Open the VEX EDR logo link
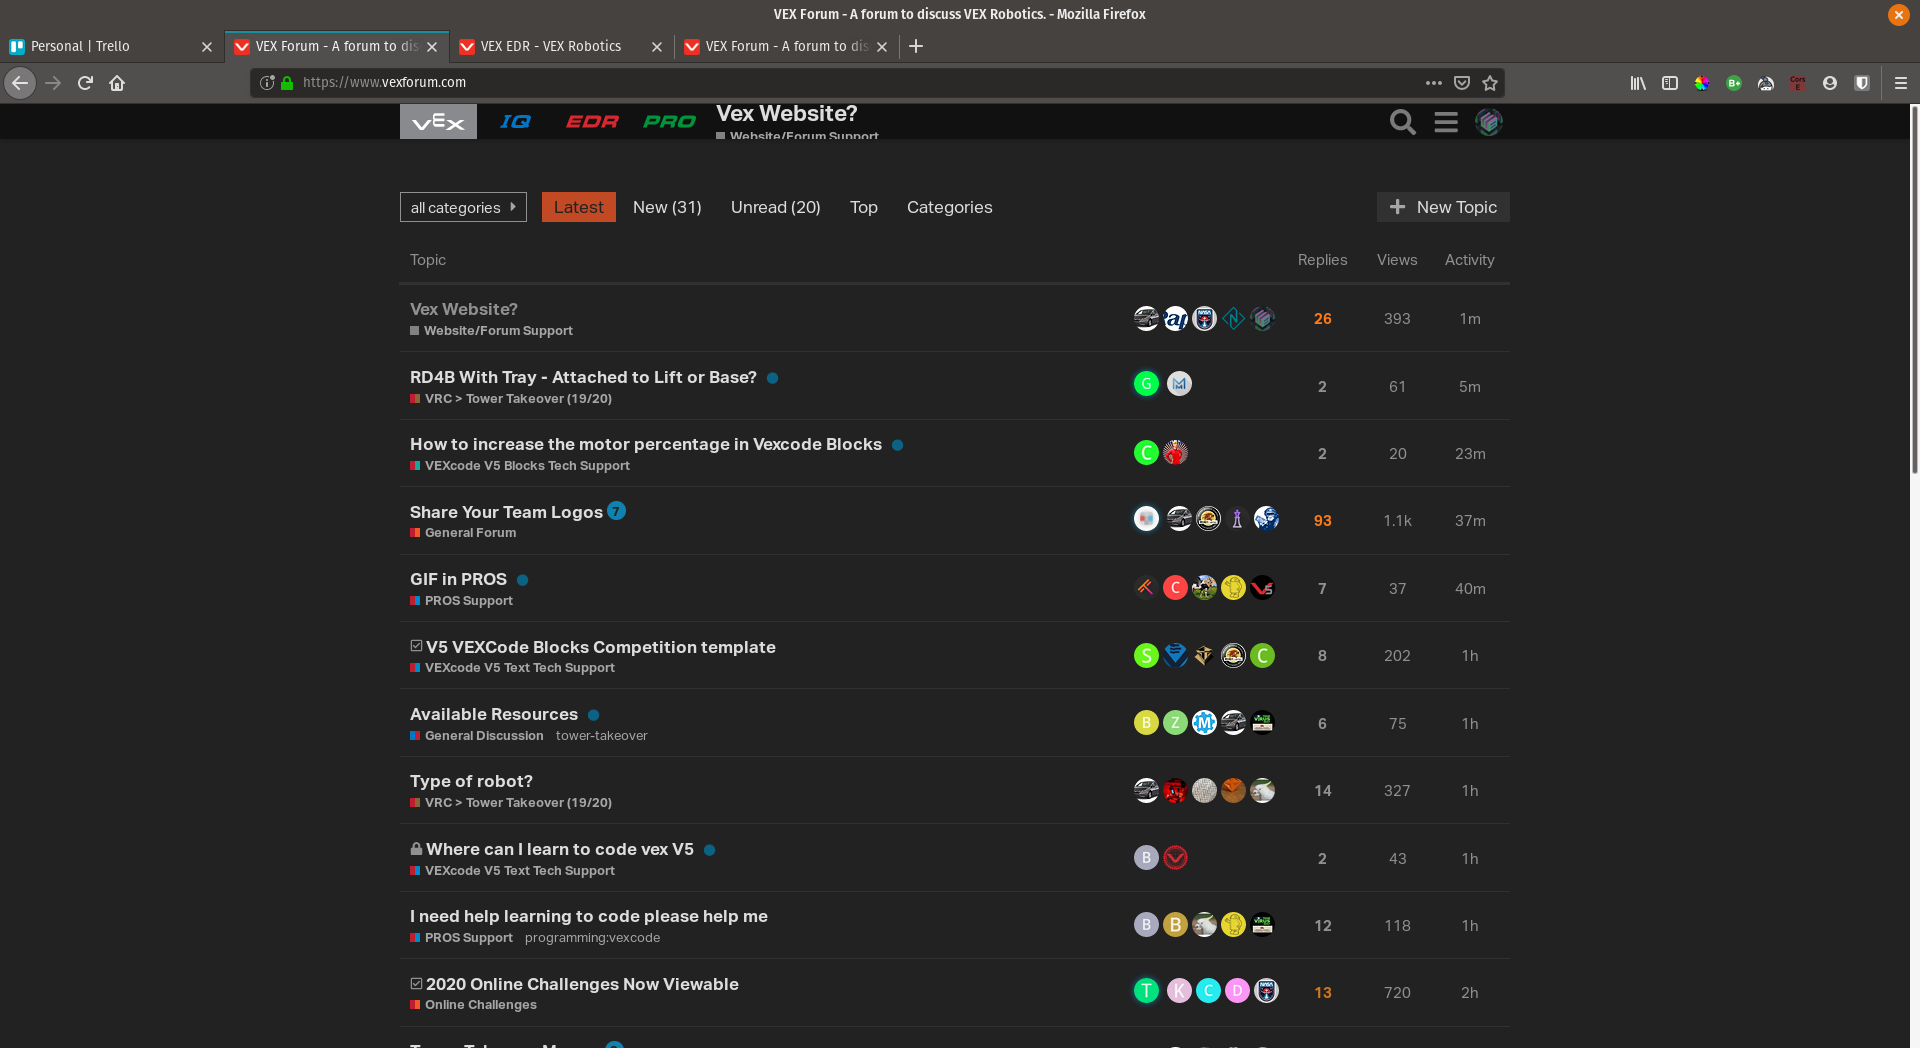1920x1048 pixels. (x=592, y=122)
